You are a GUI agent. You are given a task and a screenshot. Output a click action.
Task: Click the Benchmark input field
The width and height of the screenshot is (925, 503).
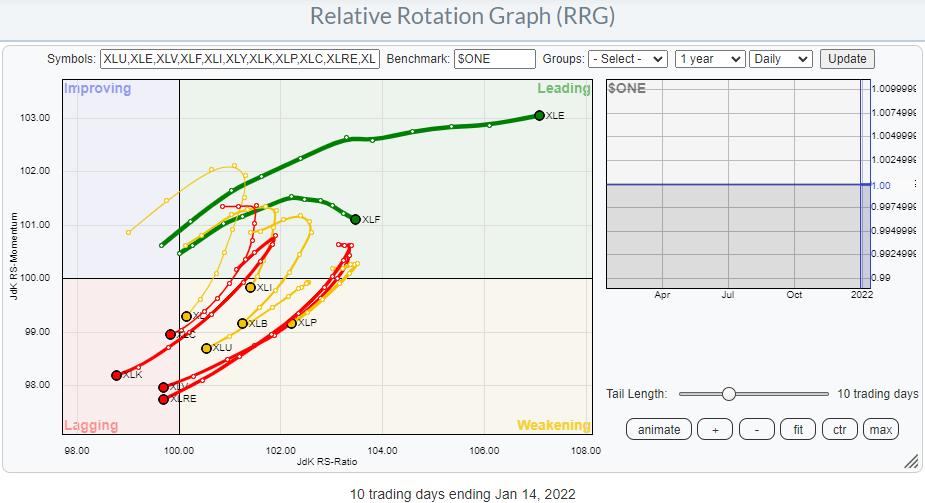(494, 59)
